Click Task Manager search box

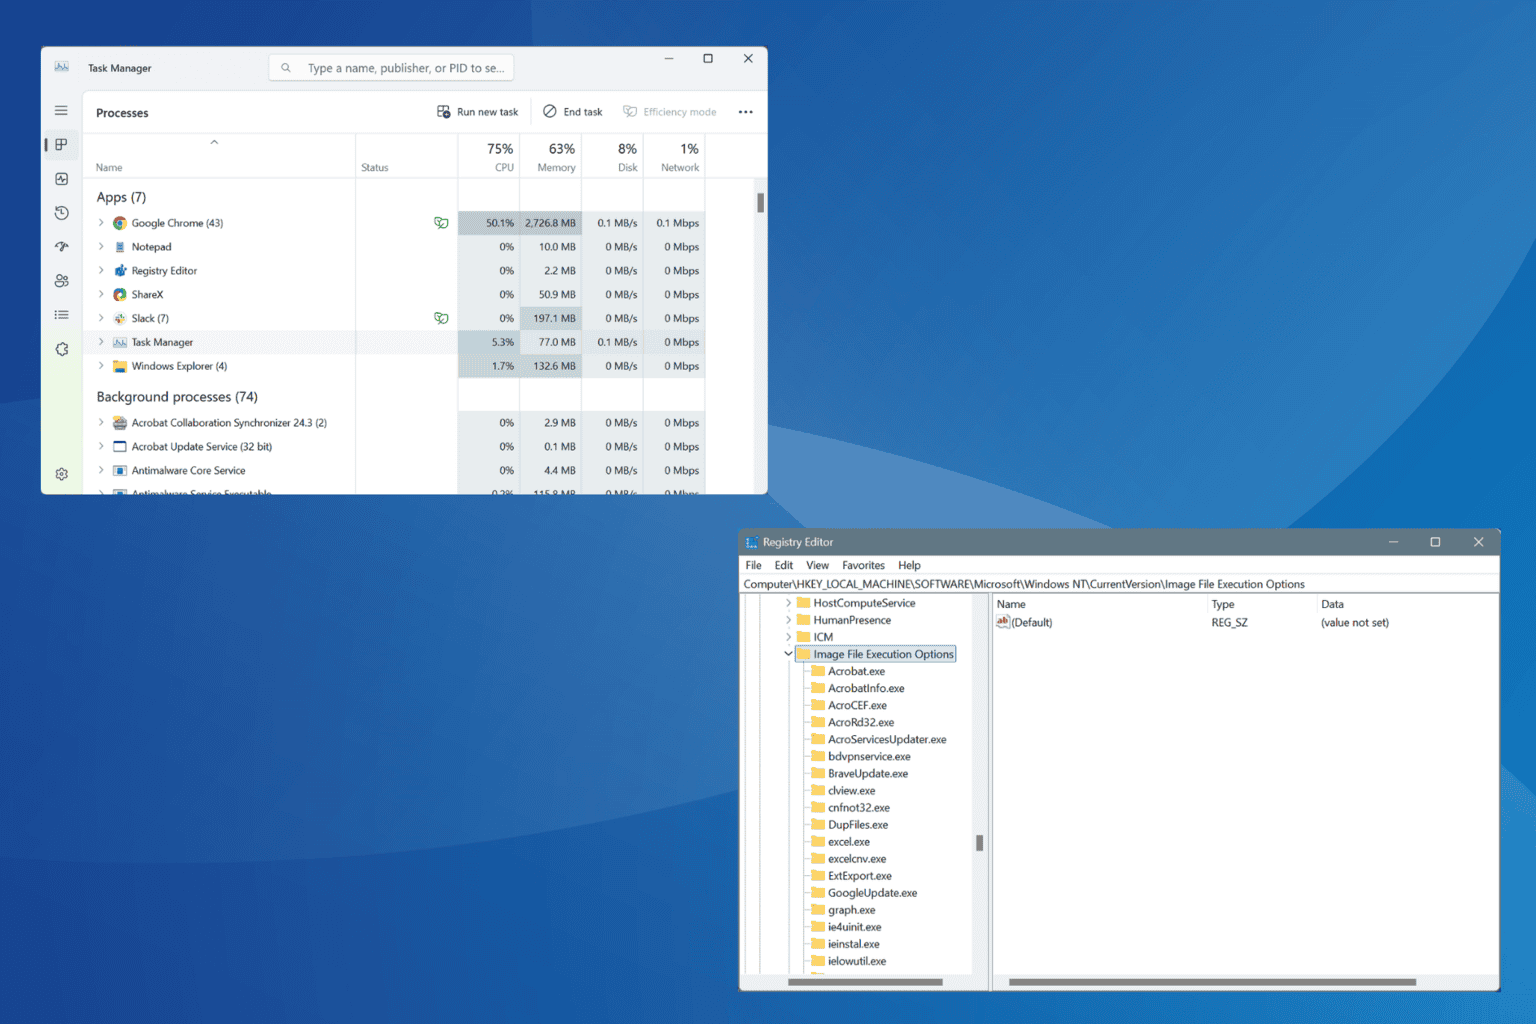coord(391,68)
